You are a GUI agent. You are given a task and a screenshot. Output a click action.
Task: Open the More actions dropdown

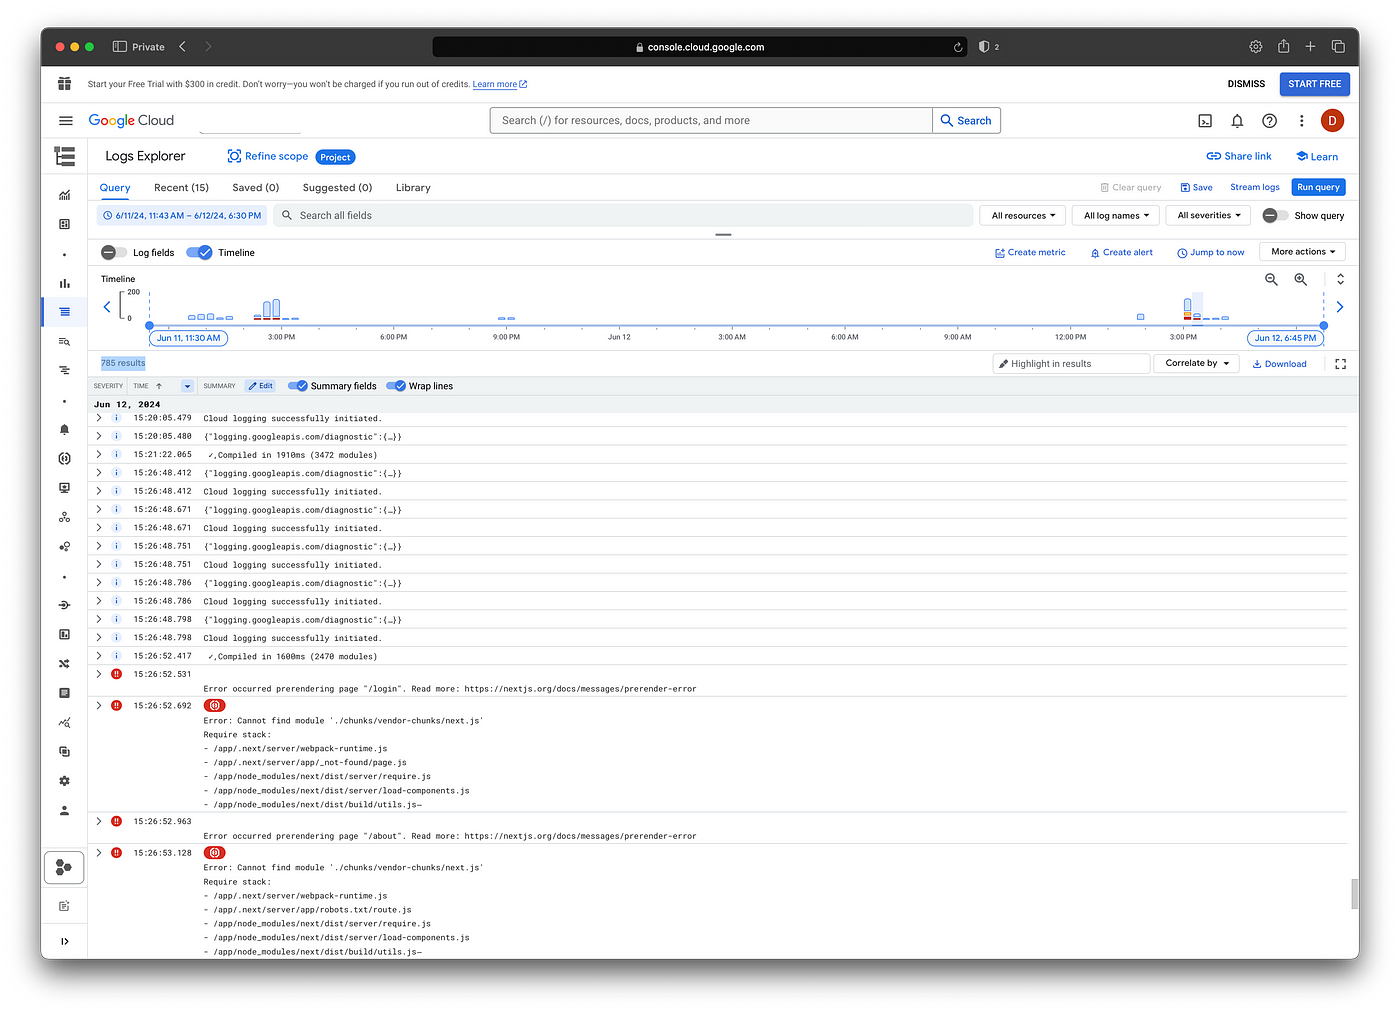pos(1303,252)
